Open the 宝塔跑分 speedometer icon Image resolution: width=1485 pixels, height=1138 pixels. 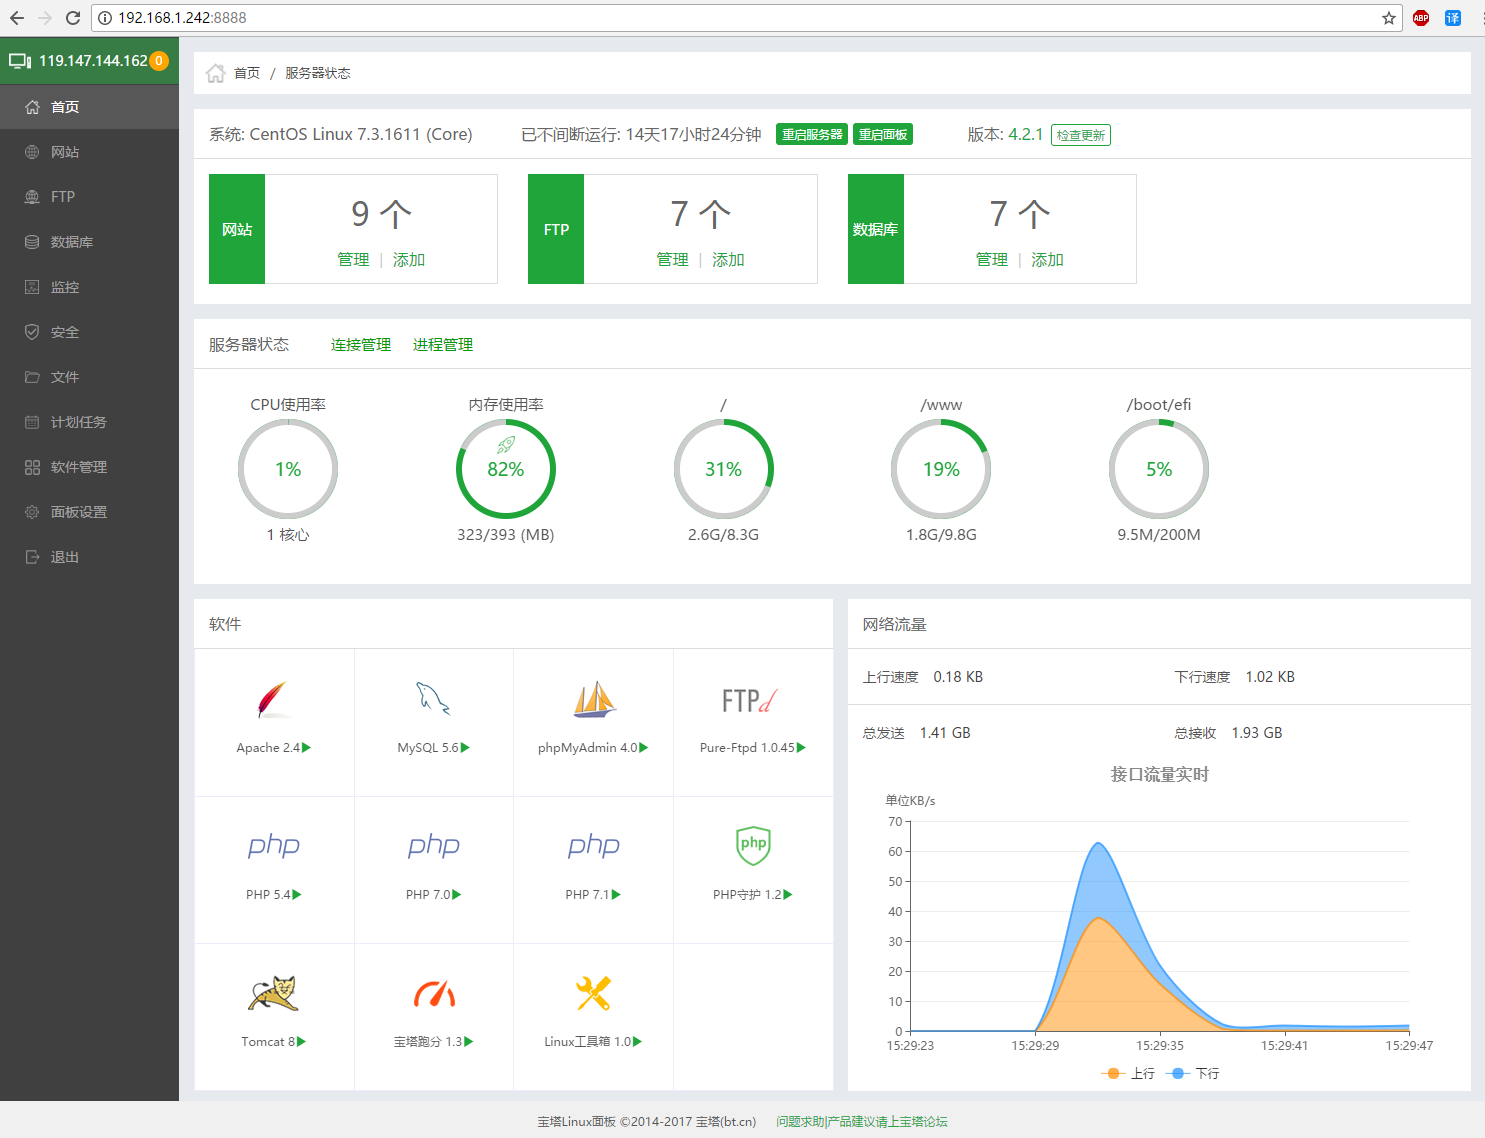pyautogui.click(x=434, y=994)
